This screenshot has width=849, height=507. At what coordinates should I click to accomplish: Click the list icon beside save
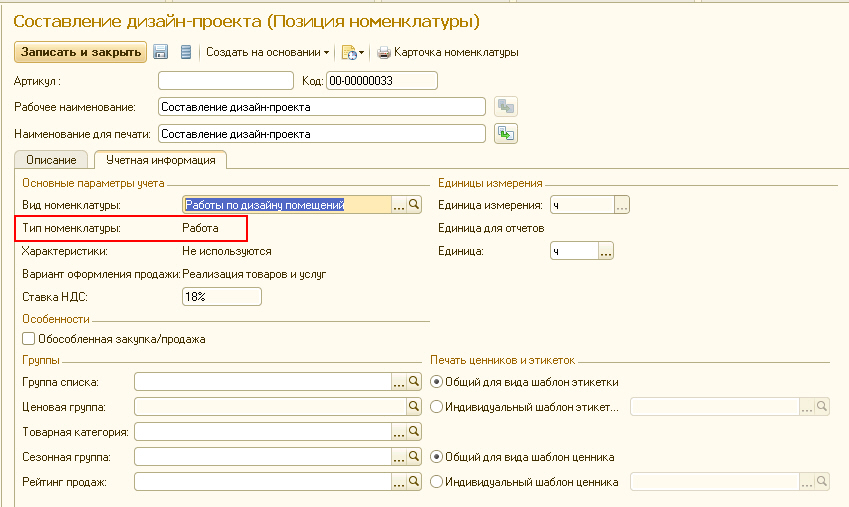(185, 52)
